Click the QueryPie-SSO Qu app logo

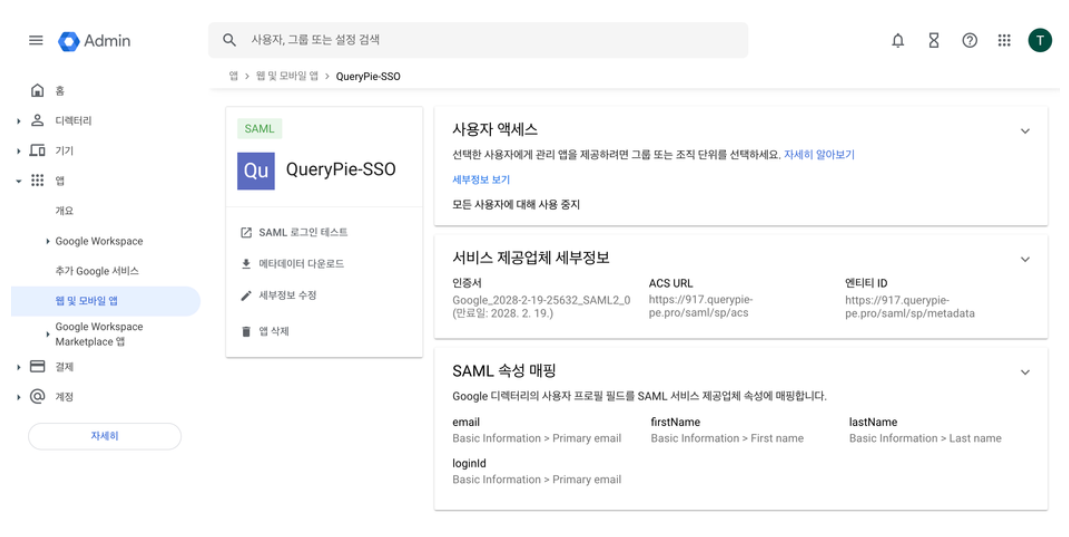[x=256, y=170]
